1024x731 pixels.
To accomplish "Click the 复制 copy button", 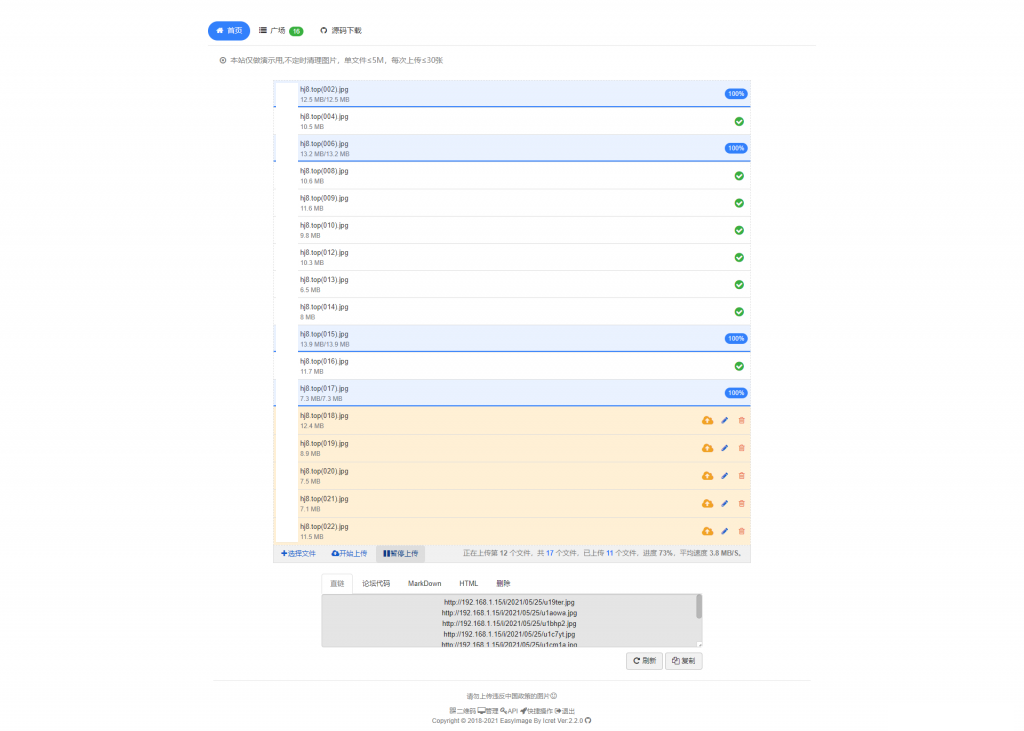I will 683,661.
